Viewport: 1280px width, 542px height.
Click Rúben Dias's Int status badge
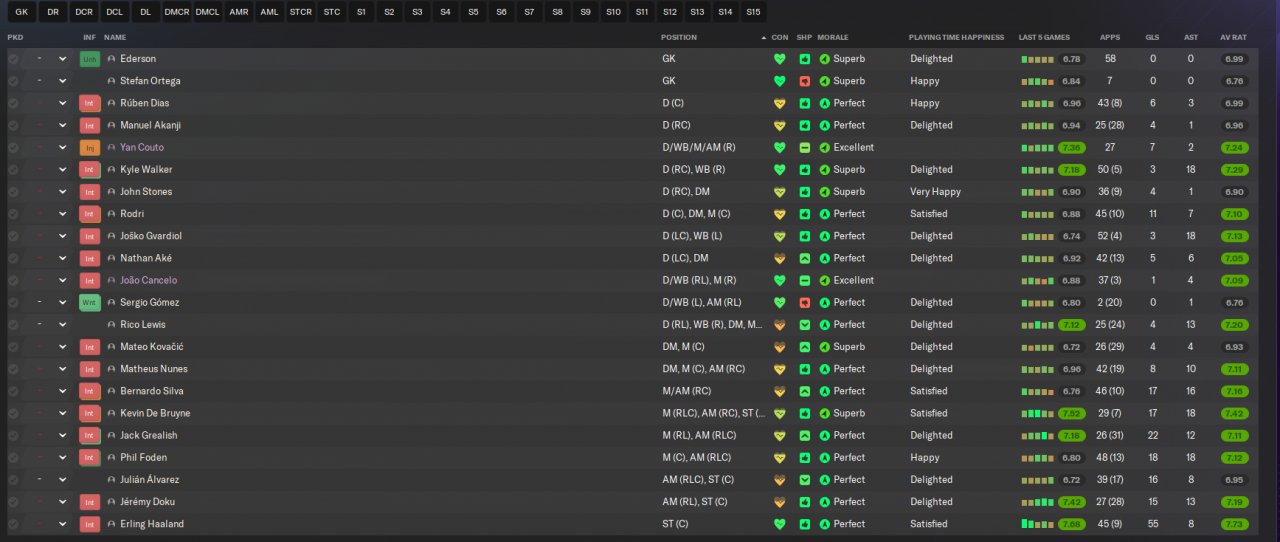[90, 103]
